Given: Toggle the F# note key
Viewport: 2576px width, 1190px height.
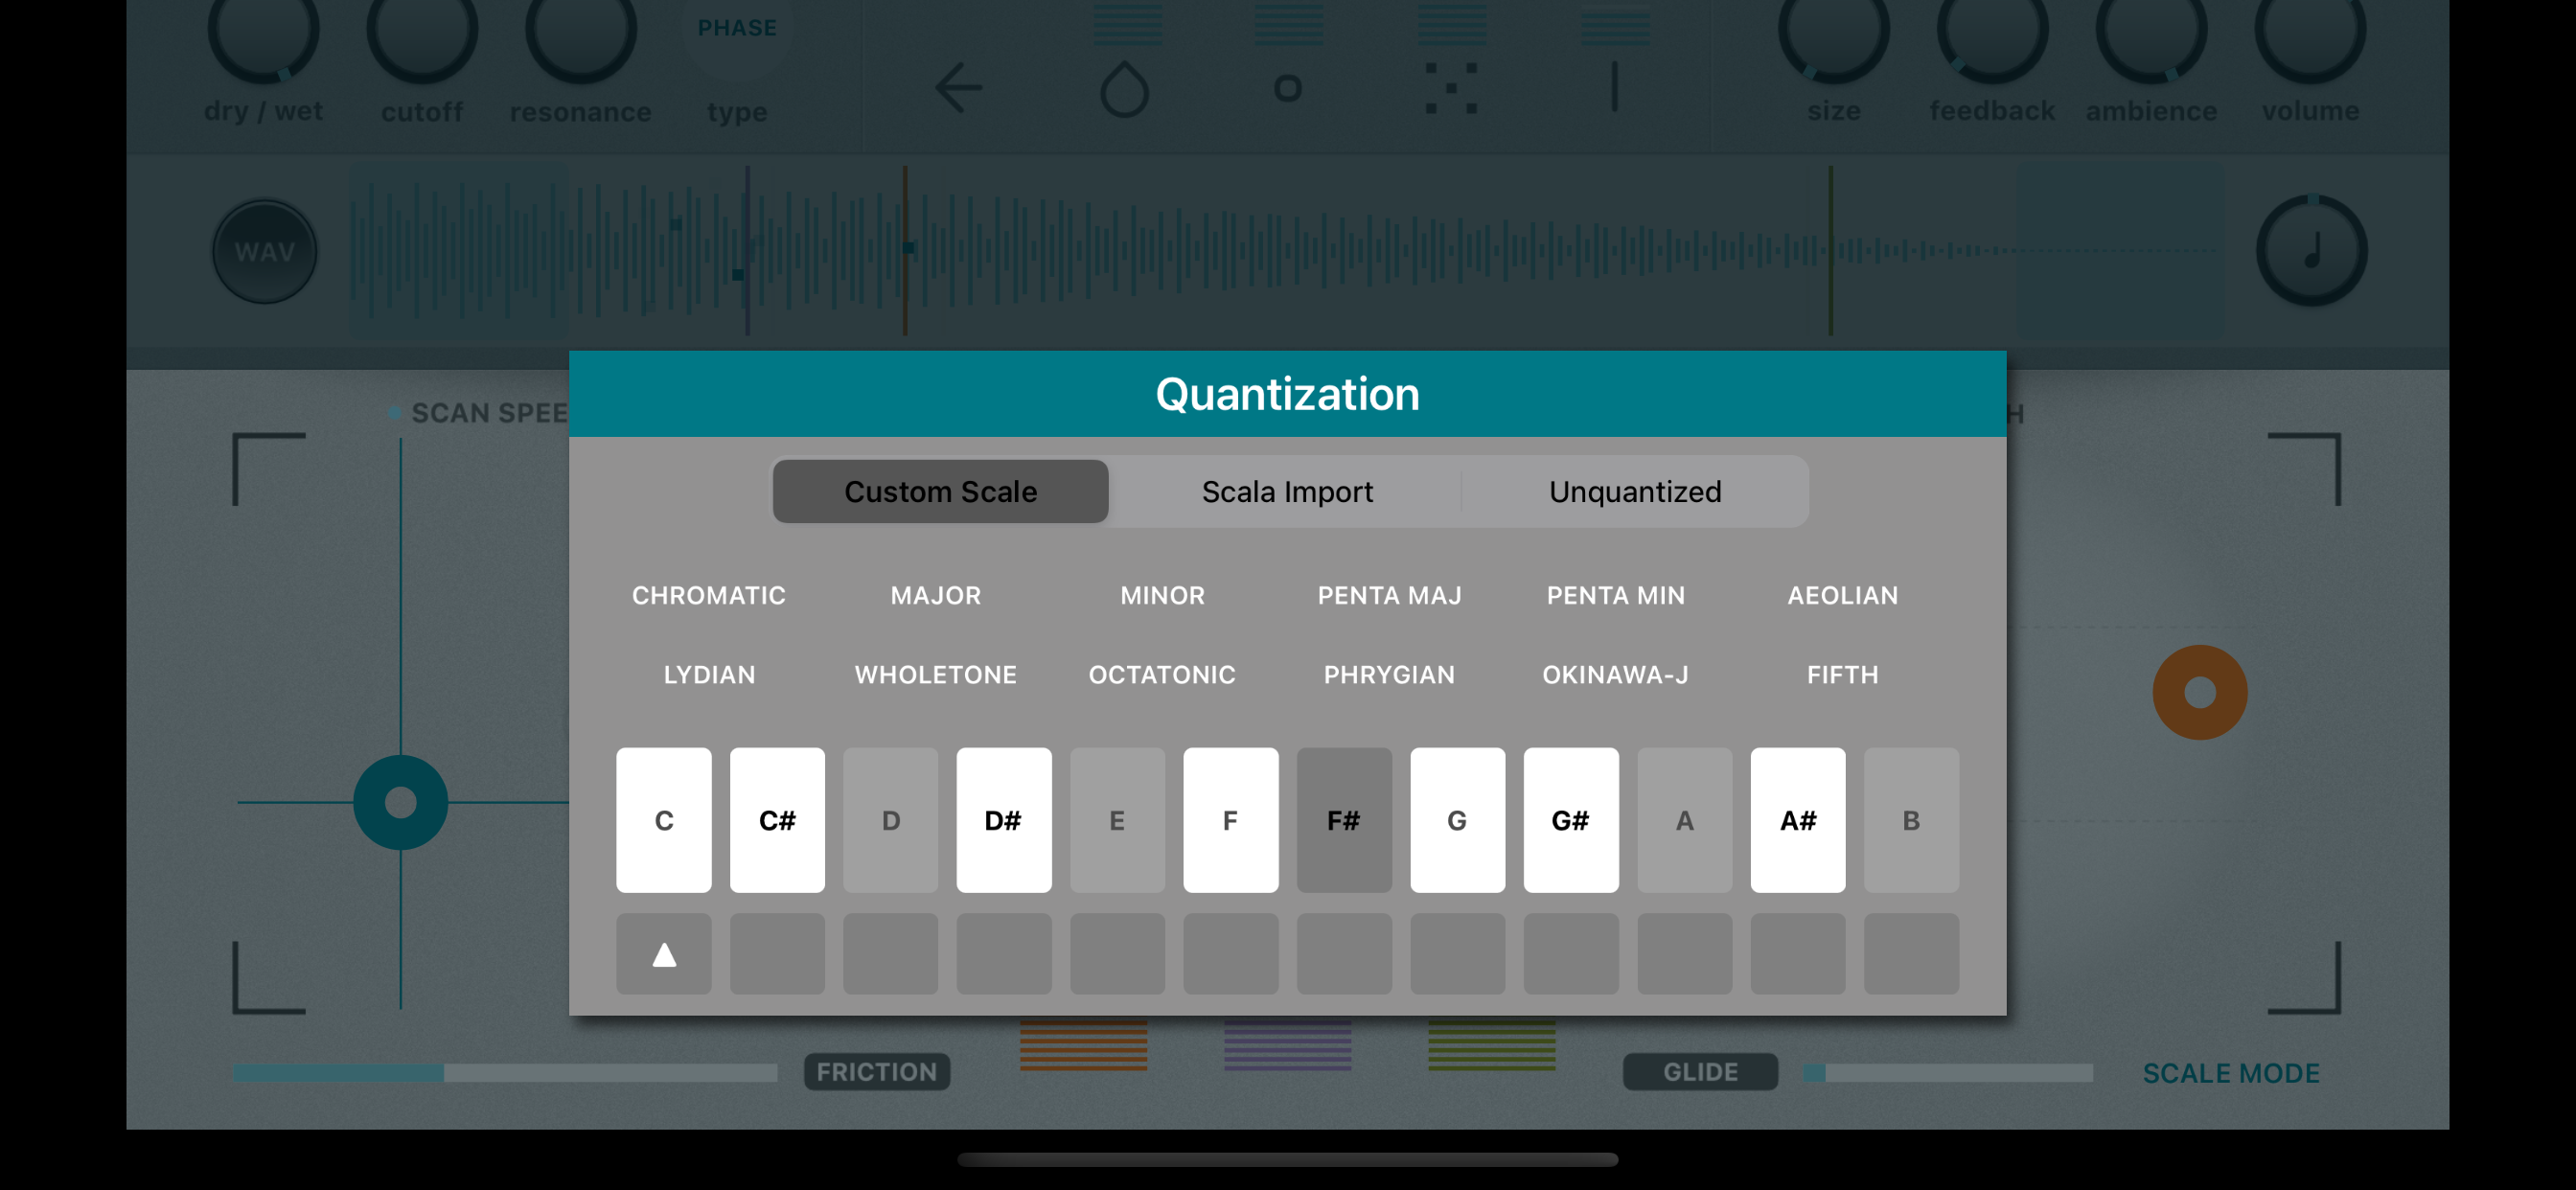Looking at the screenshot, I should tap(1343, 820).
